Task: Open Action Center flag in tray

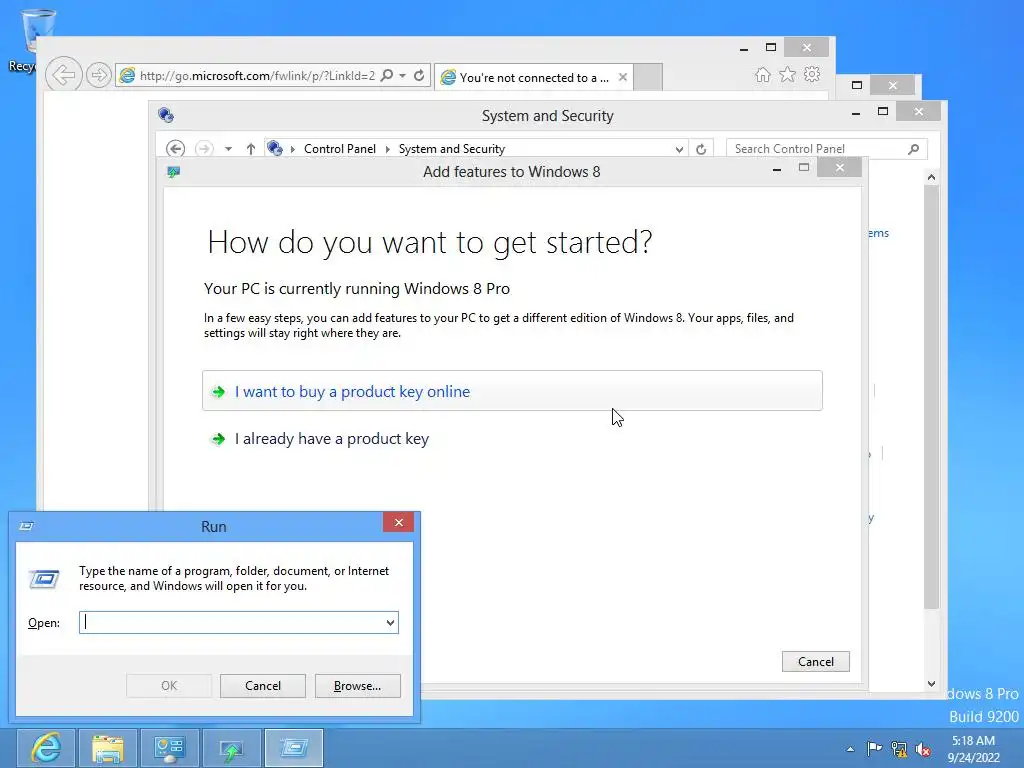Action: pos(874,748)
